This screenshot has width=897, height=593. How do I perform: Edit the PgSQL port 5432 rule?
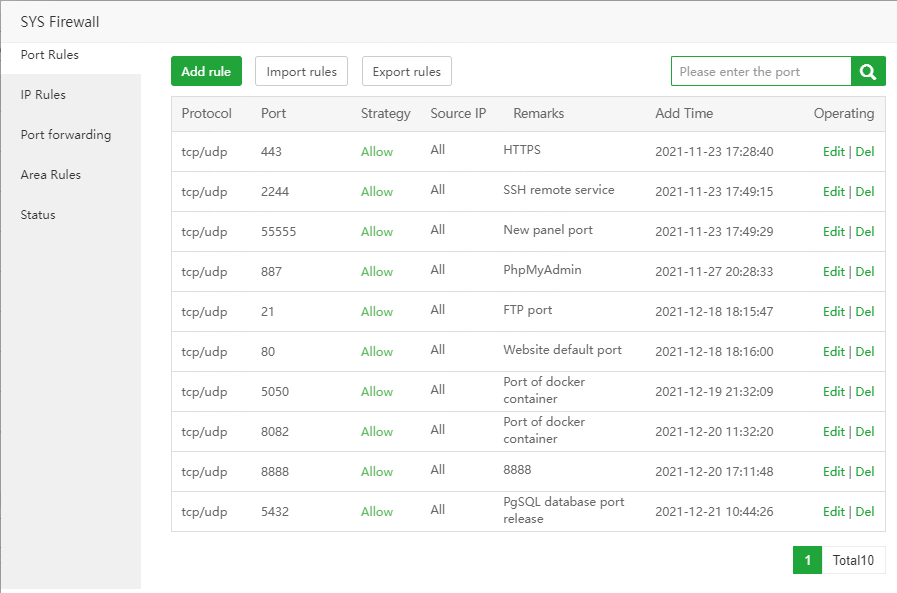click(x=833, y=512)
